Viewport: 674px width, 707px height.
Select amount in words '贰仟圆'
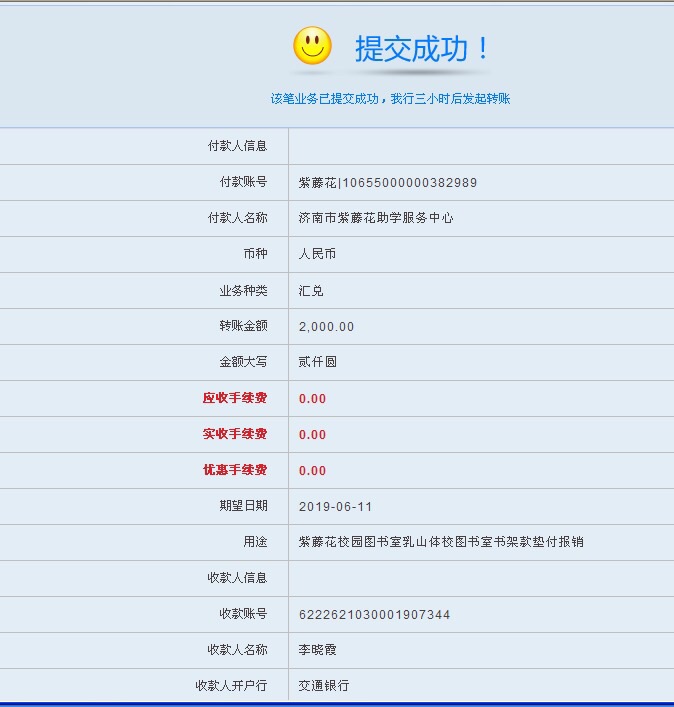click(317, 362)
